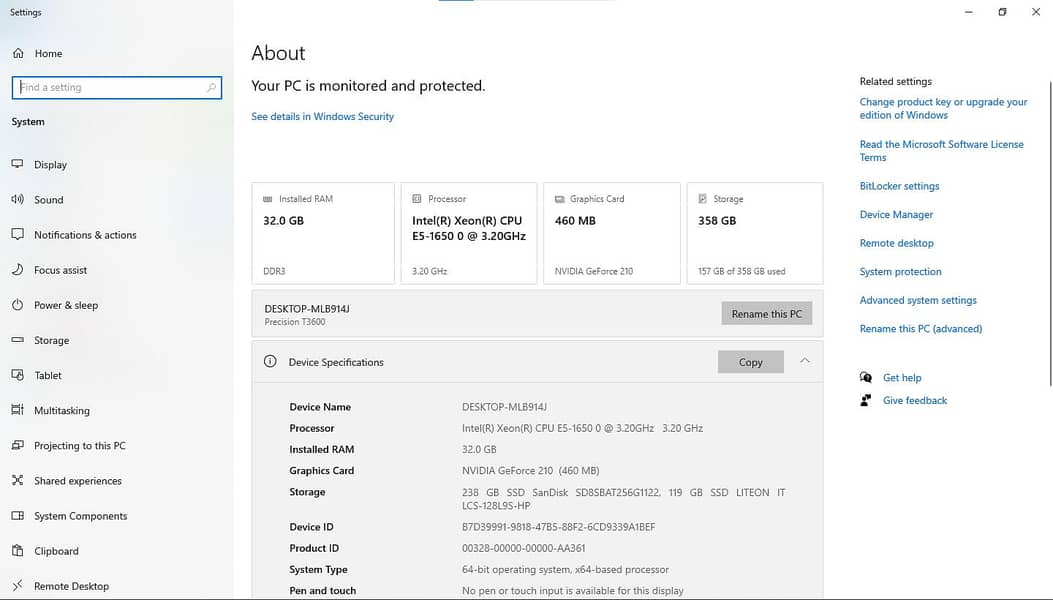This screenshot has width=1053, height=600.
Task: Click the Home icon in sidebar
Action: click(18, 53)
